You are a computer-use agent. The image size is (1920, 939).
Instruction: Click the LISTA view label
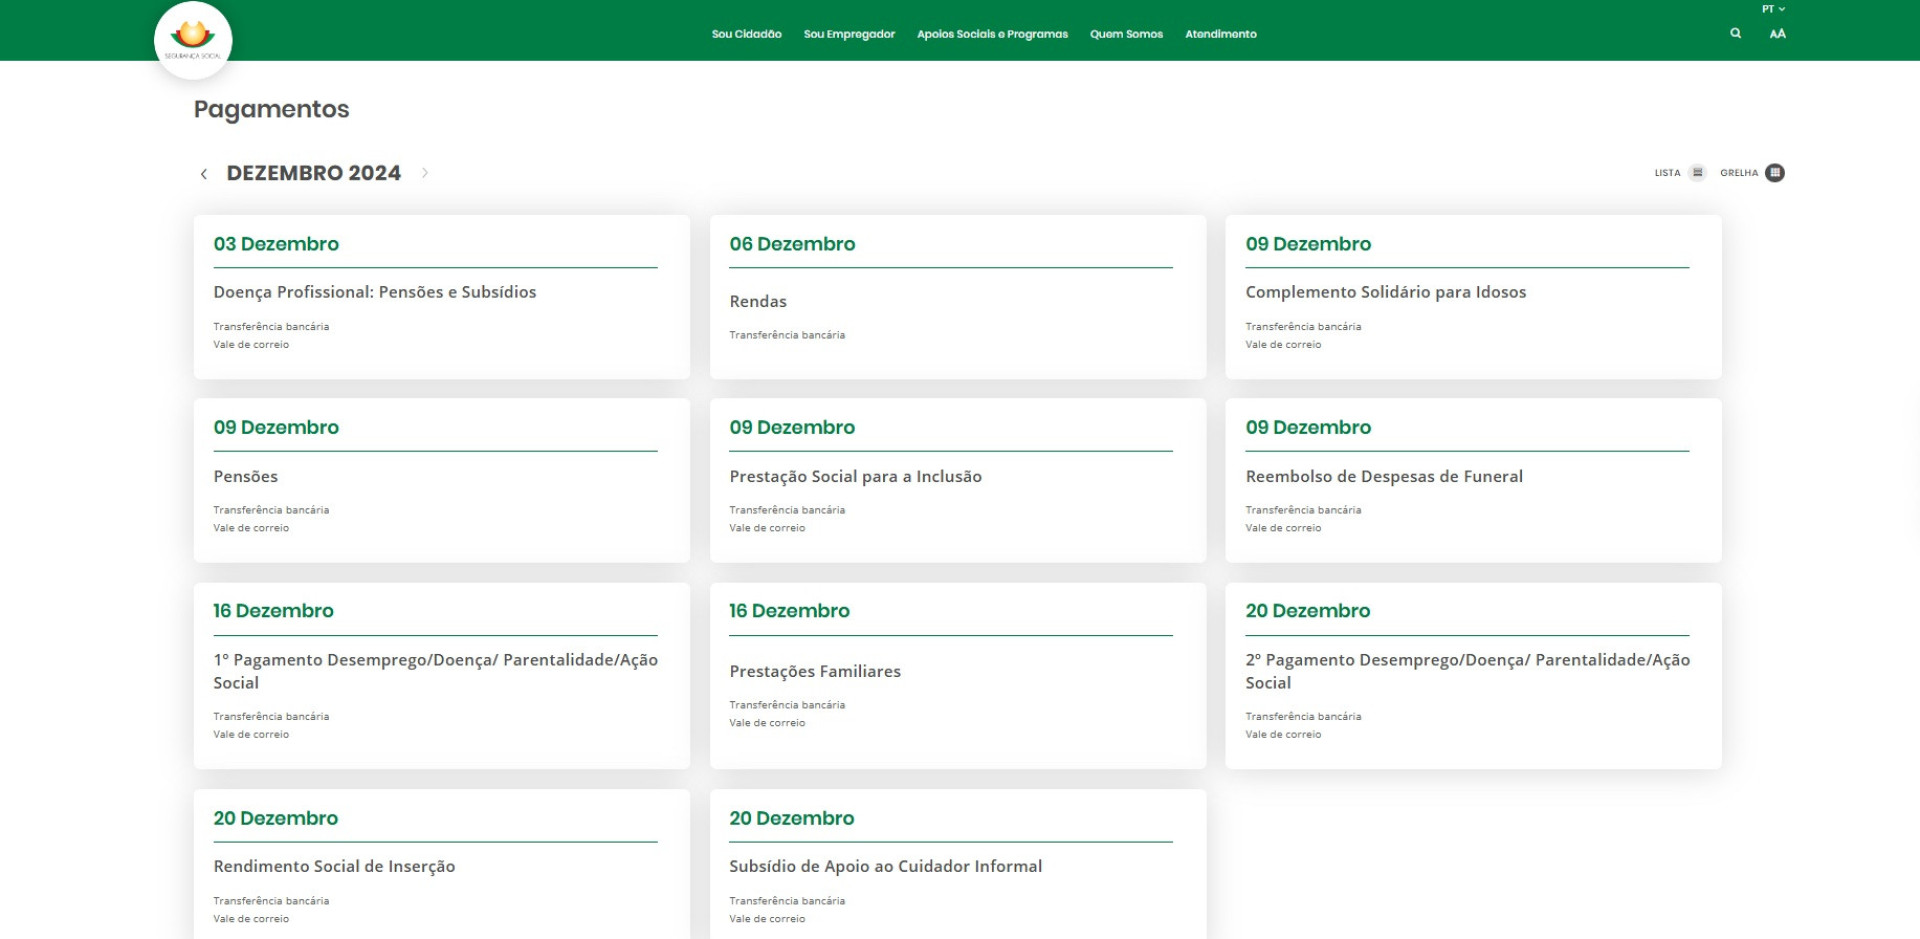[1667, 173]
